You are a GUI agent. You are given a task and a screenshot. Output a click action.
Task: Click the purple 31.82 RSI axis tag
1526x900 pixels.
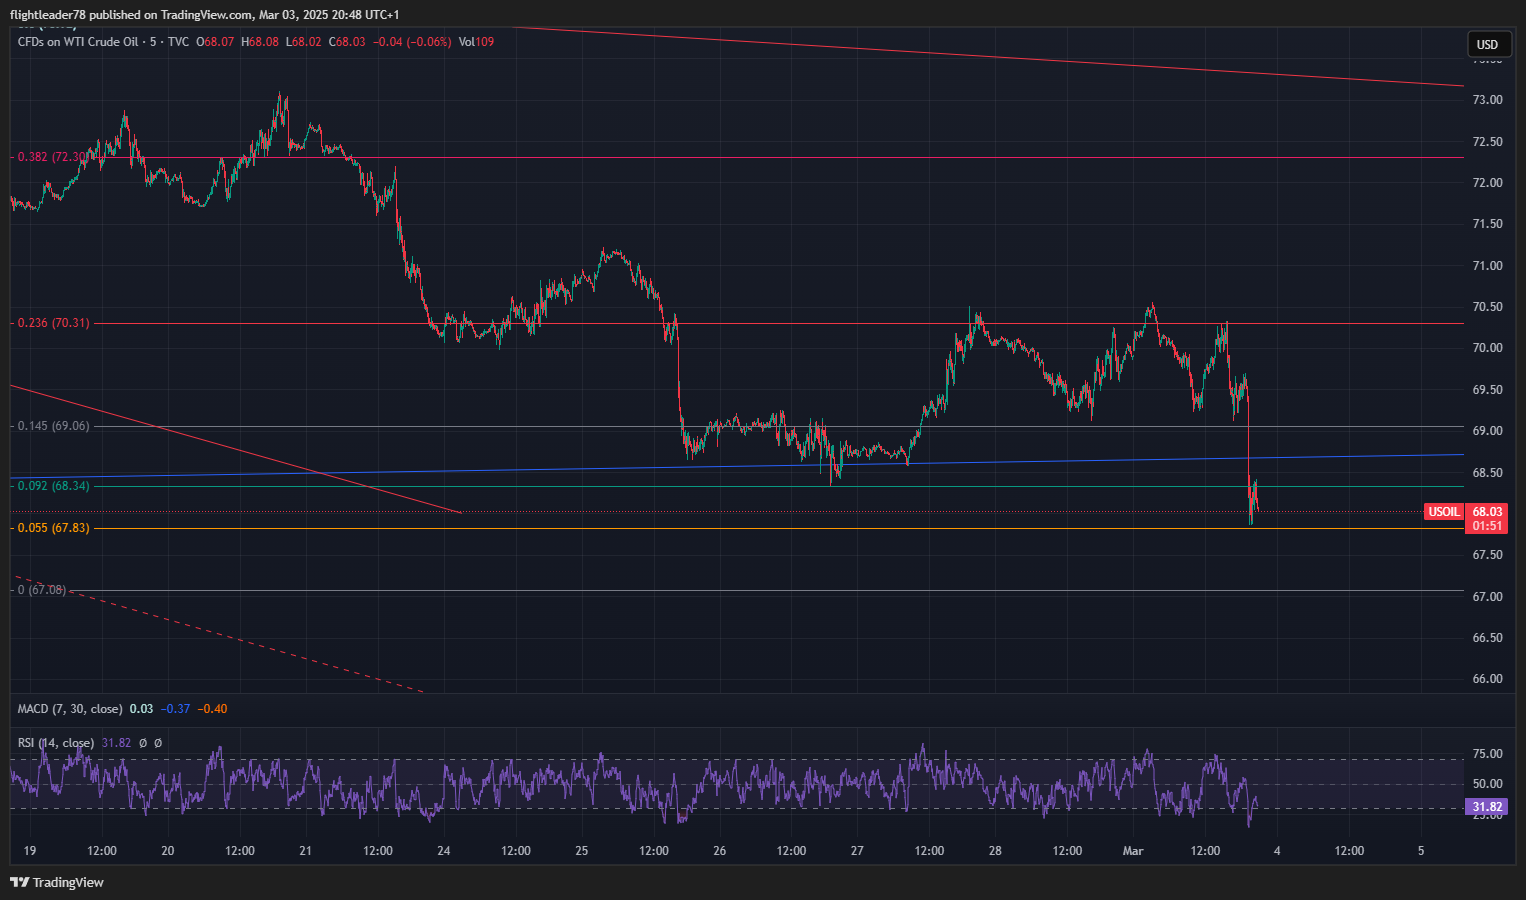tap(1487, 807)
